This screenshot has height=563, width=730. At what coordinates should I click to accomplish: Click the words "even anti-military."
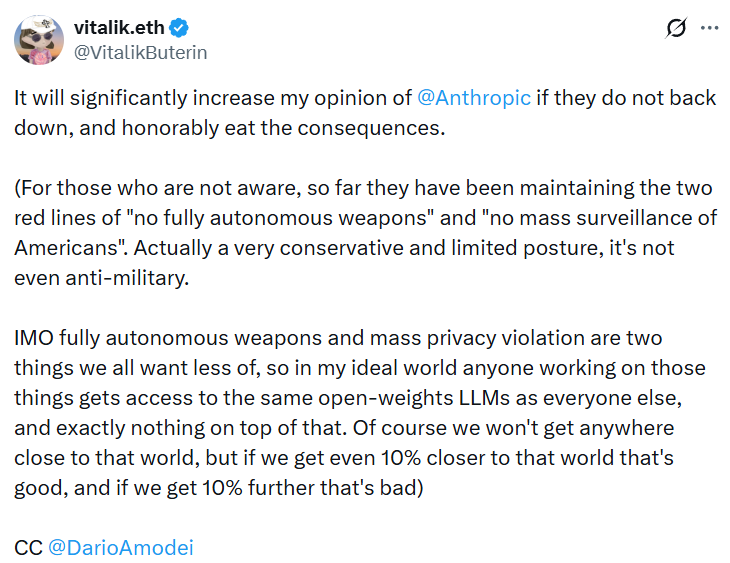click(101, 279)
